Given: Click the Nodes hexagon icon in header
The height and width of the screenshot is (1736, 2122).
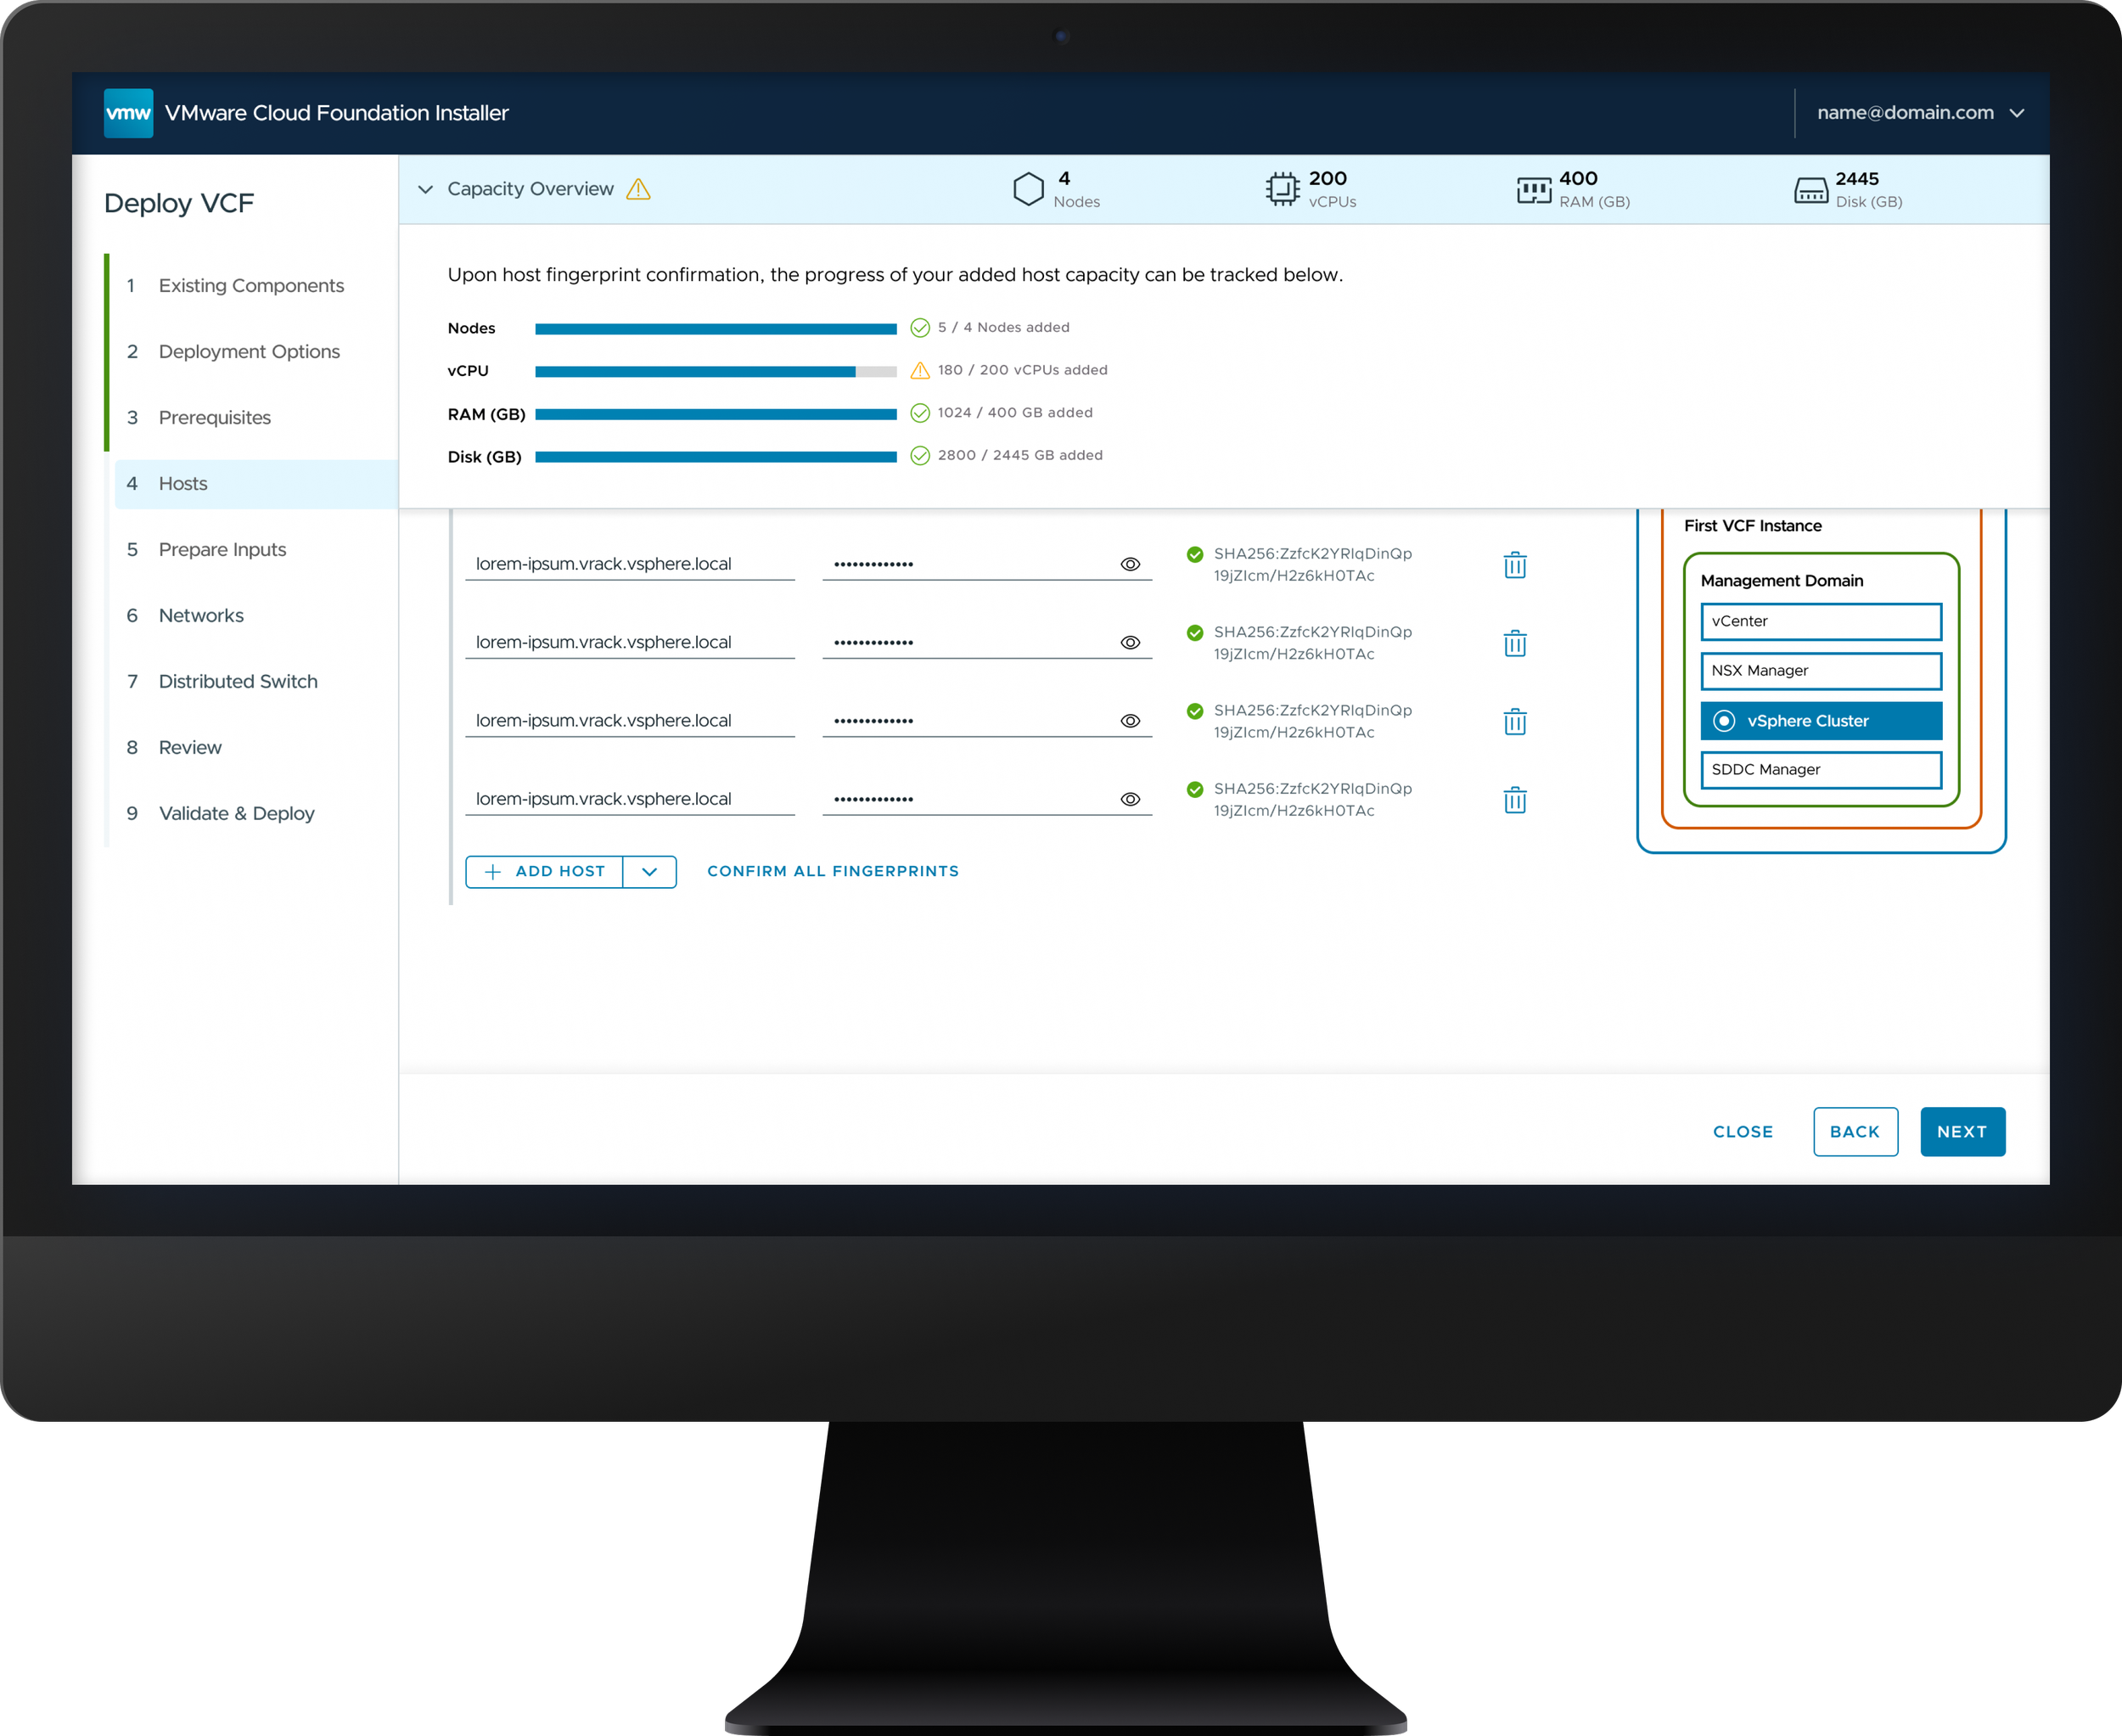Looking at the screenshot, I should coord(1028,189).
